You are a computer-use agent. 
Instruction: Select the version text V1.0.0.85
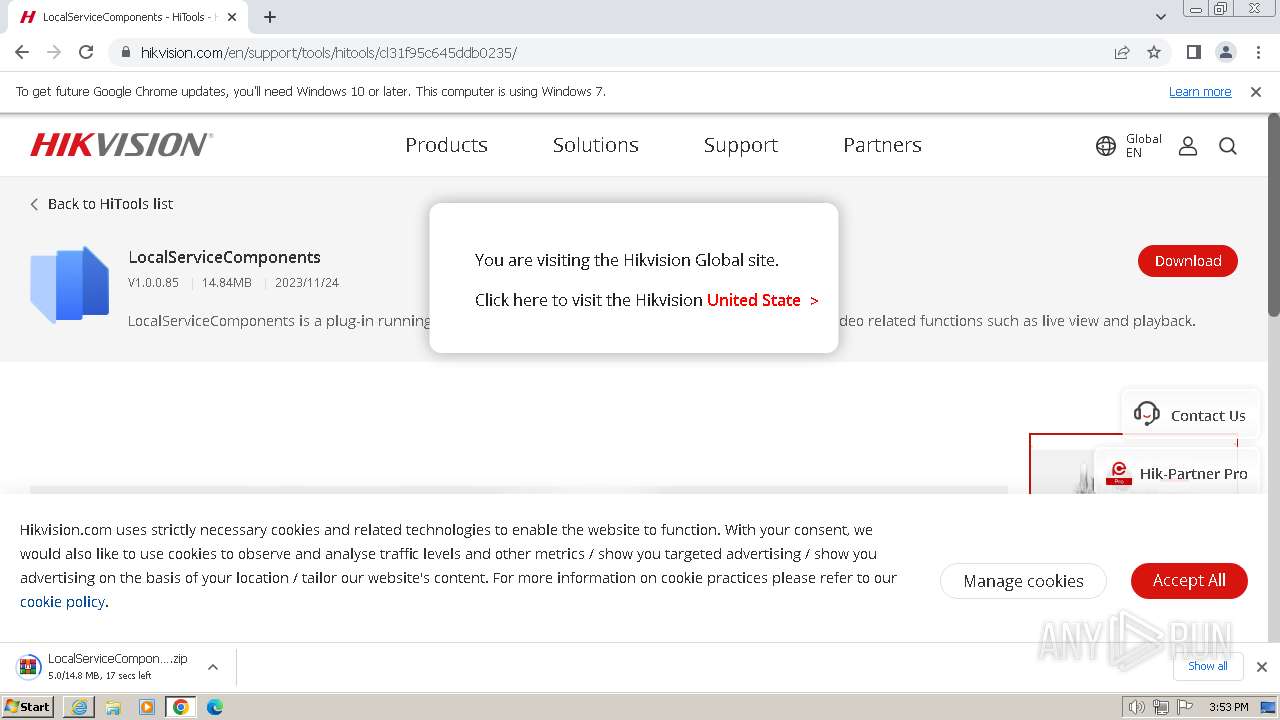click(x=153, y=283)
